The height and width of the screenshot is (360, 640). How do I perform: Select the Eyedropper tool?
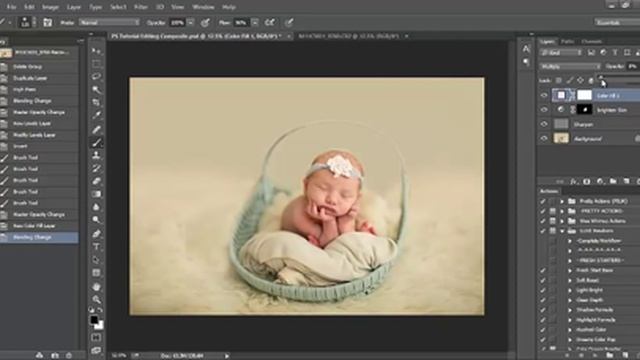click(96, 115)
